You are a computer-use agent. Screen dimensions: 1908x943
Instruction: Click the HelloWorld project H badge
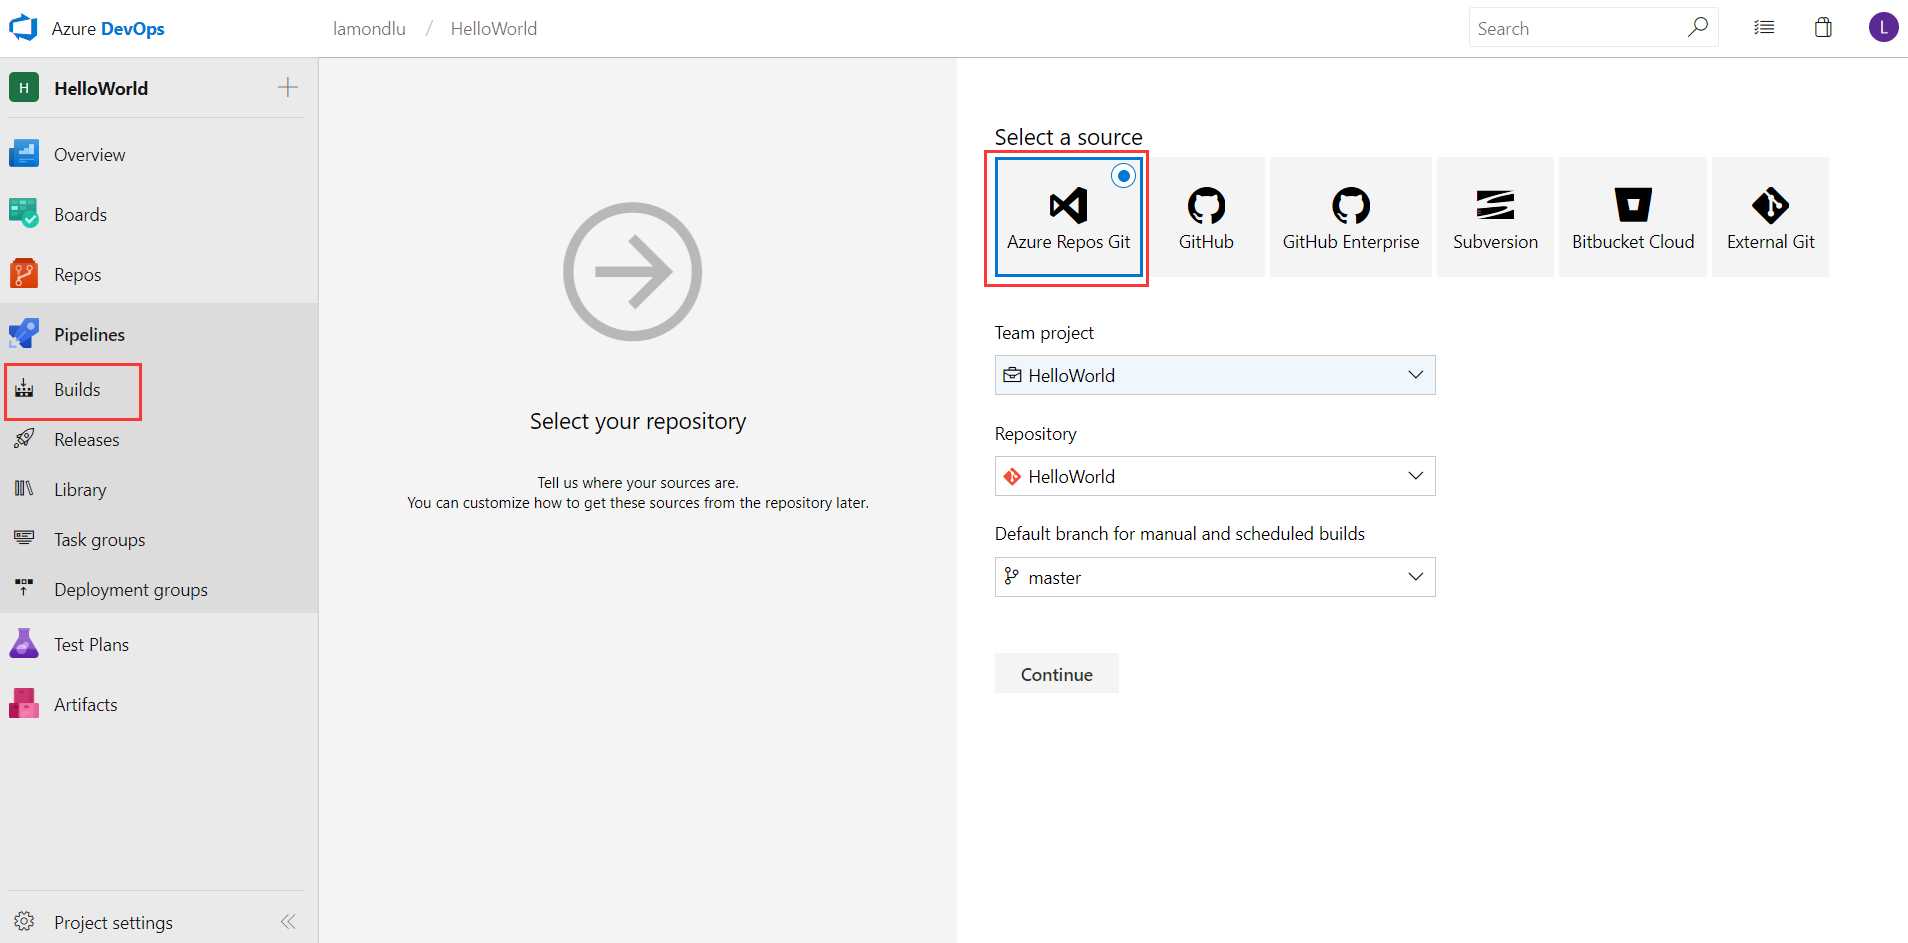tap(24, 88)
